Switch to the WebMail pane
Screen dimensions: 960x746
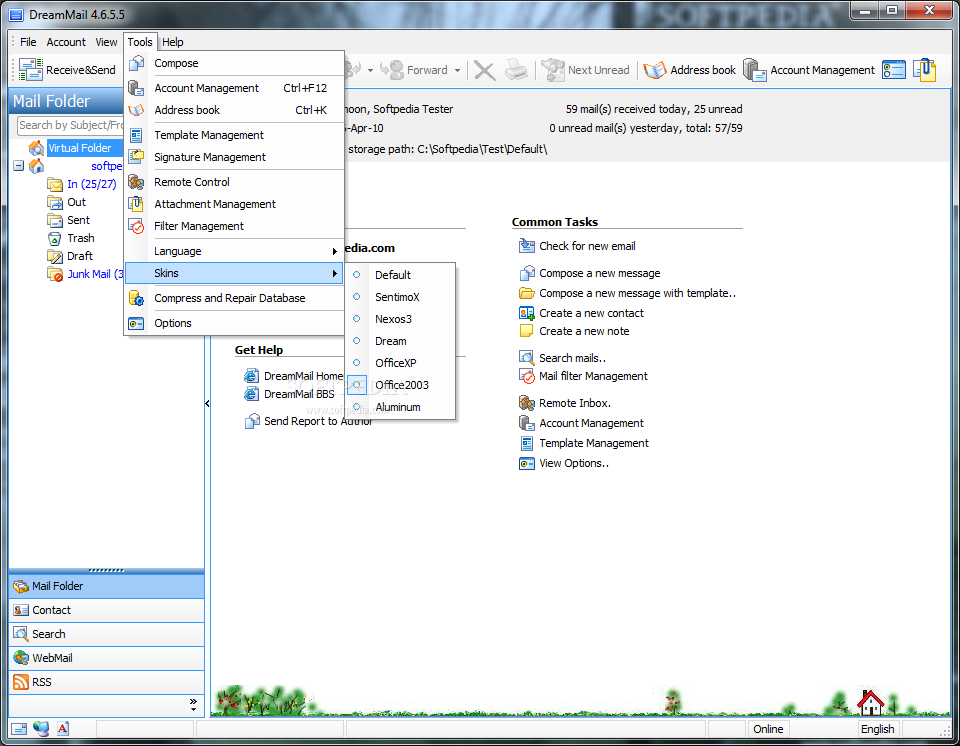[107, 658]
